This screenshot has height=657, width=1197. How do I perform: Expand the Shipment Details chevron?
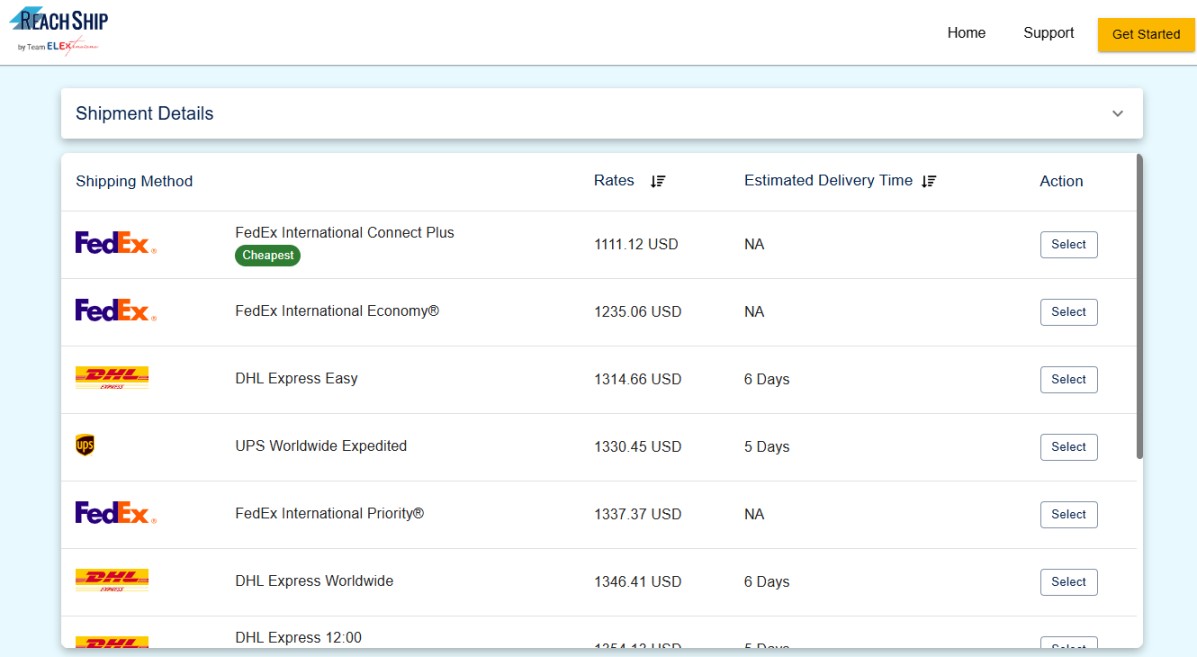1118,114
